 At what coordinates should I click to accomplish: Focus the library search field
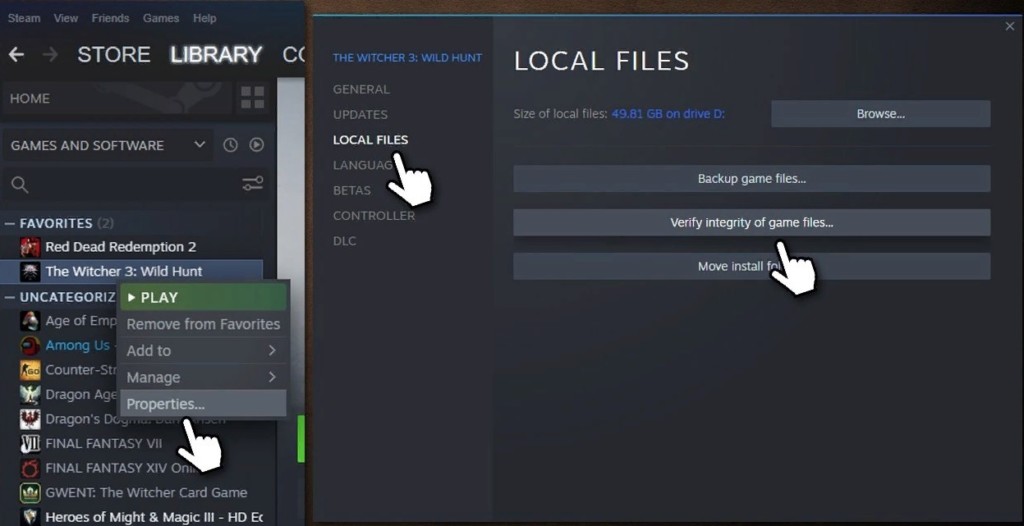click(135, 185)
